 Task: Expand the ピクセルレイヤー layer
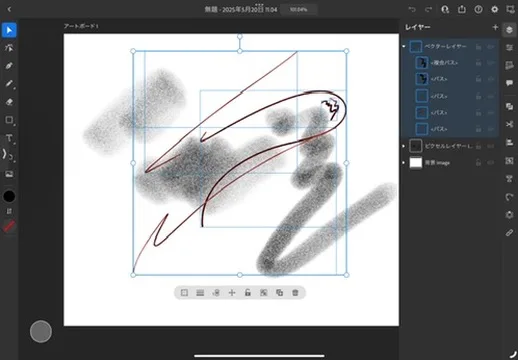404,146
